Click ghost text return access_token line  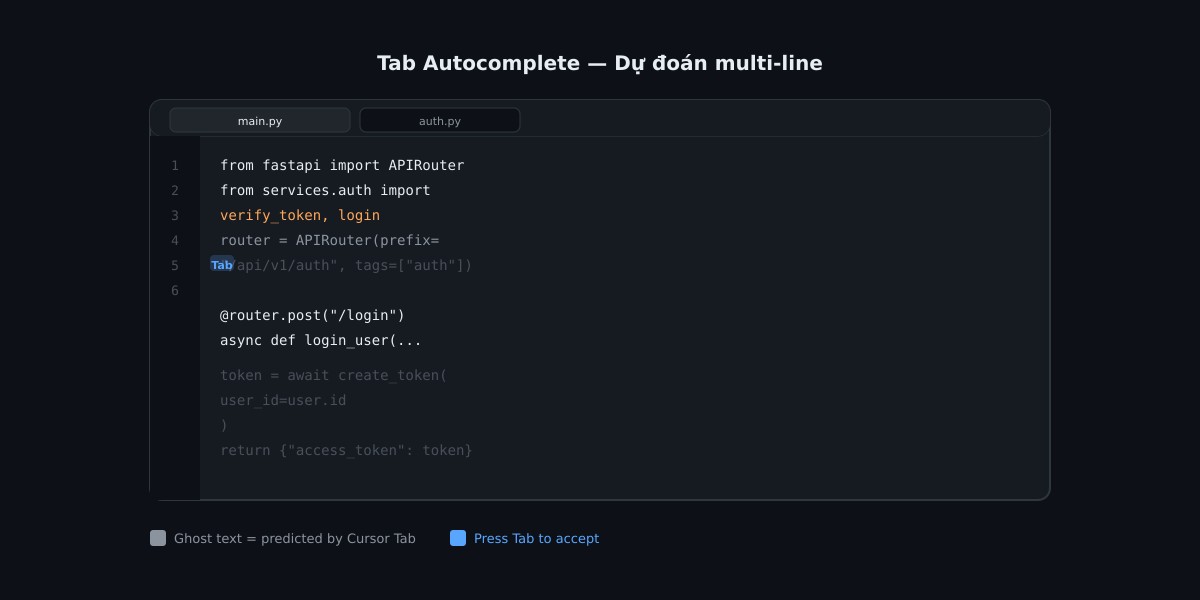[x=346, y=450]
